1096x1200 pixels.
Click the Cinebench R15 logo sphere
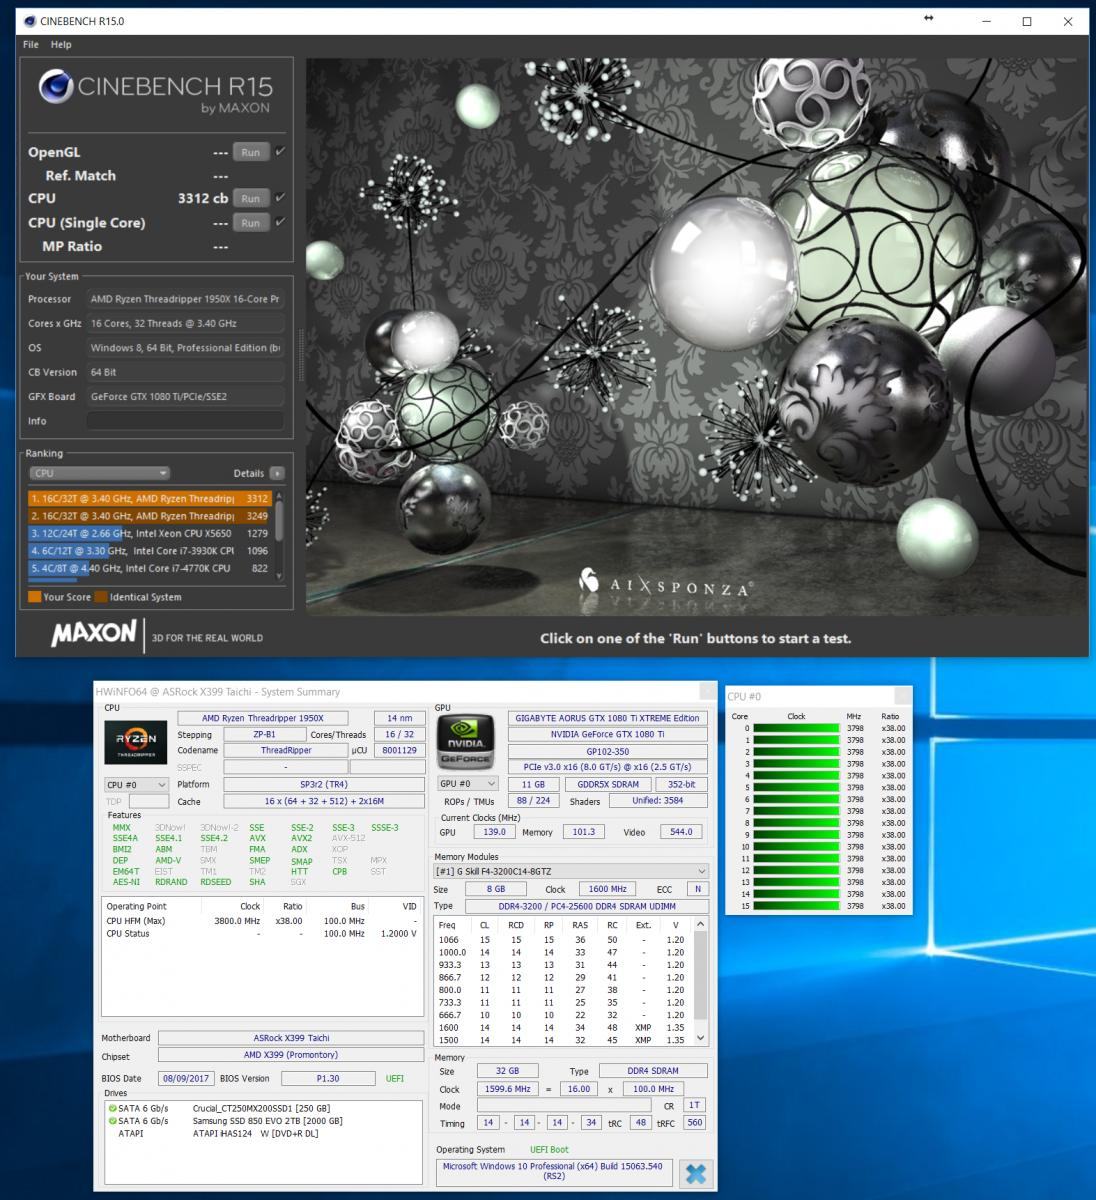click(56, 87)
